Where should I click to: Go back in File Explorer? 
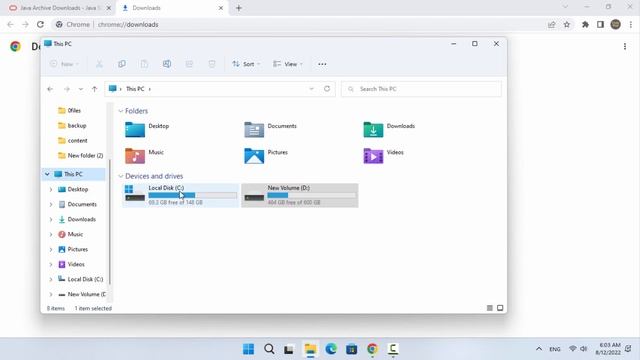pyautogui.click(x=50, y=89)
